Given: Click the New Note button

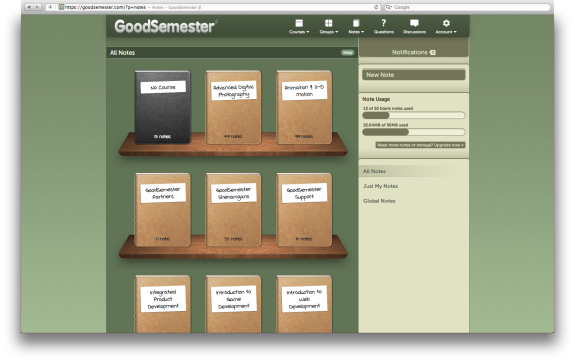Looking at the screenshot, I should coord(414,75).
